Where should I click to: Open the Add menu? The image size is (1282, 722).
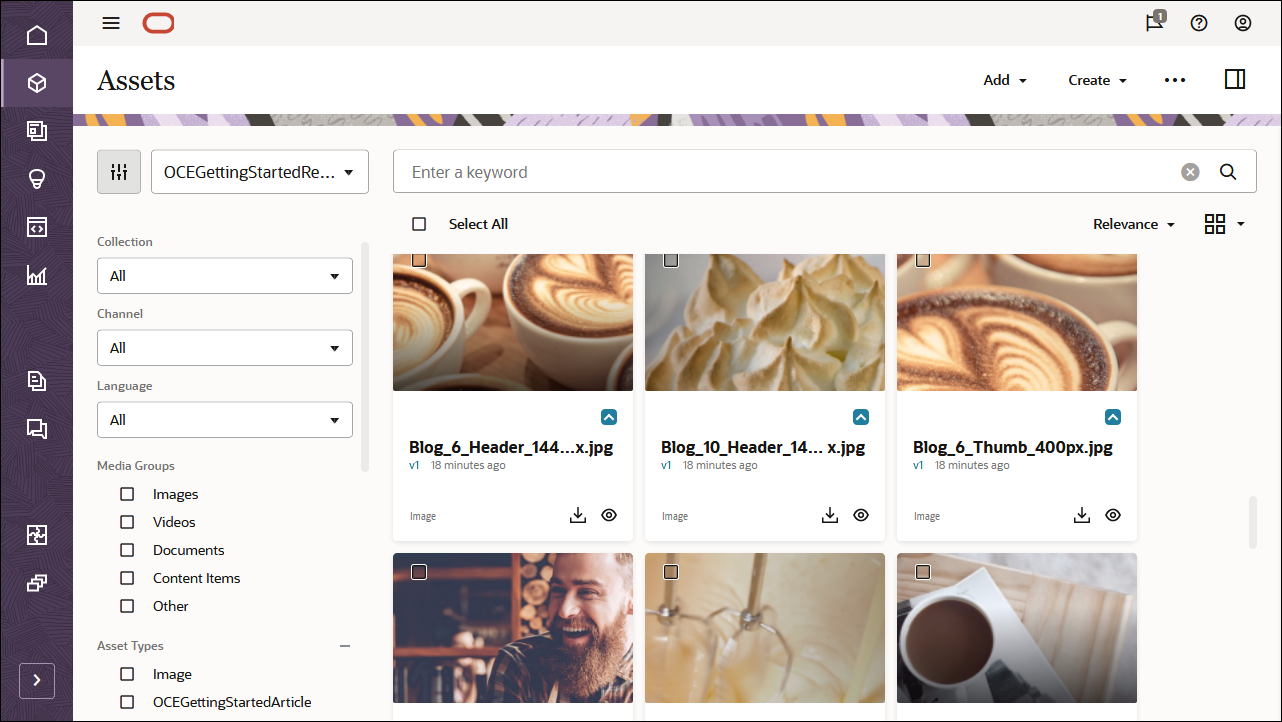[1003, 79]
